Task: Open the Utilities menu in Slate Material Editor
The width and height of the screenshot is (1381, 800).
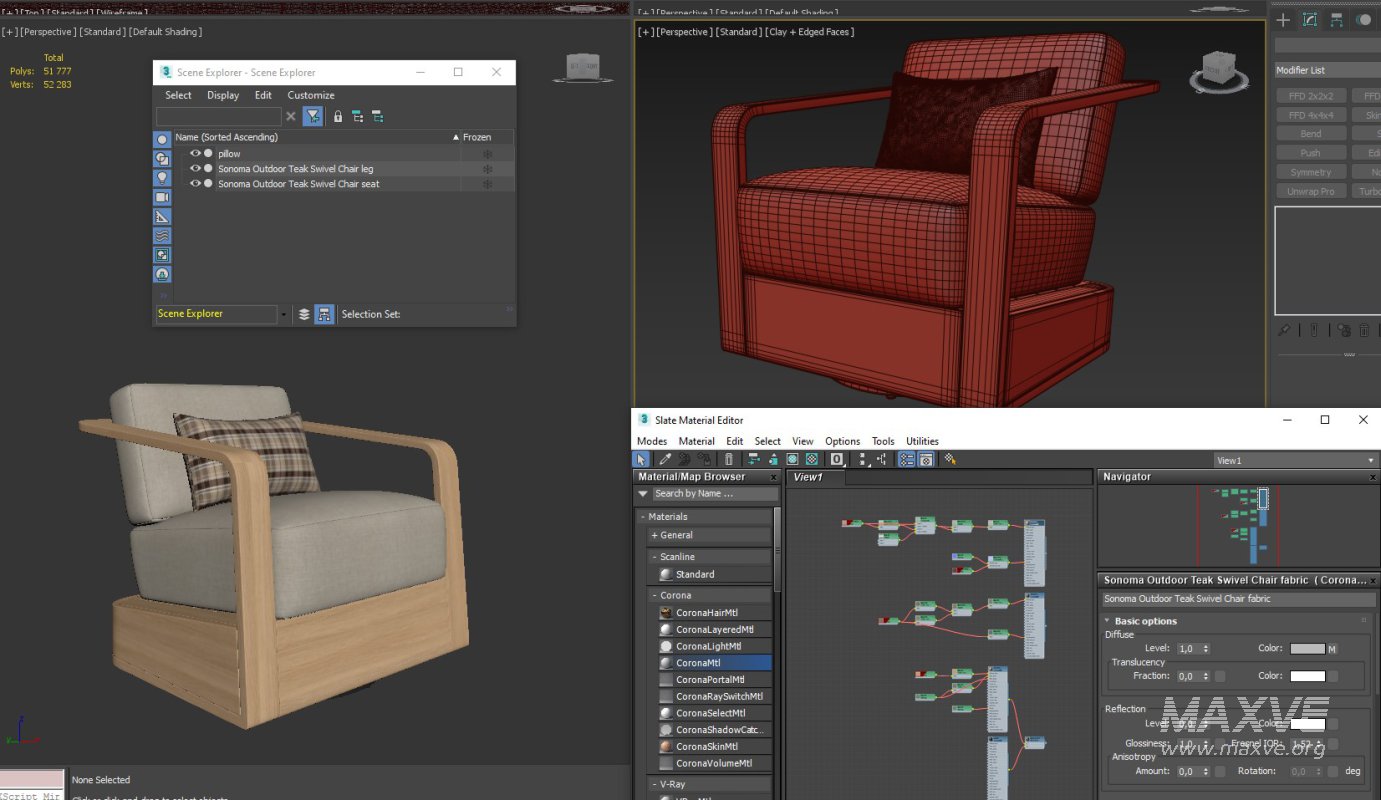Action: (922, 441)
